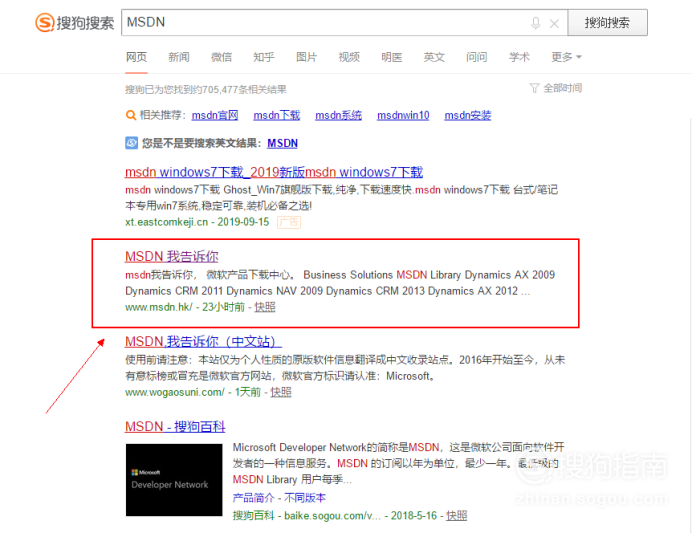
Task: Open related search msdn下载
Action: click(277, 116)
